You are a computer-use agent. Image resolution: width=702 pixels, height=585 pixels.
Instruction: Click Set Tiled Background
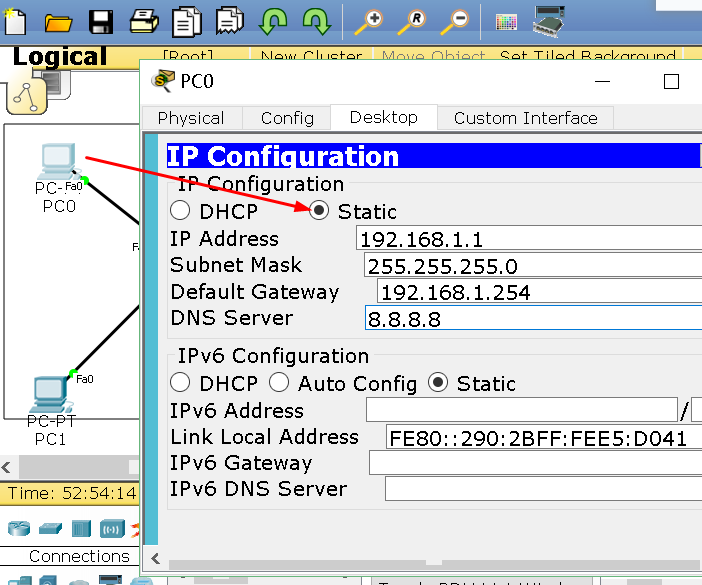click(587, 56)
